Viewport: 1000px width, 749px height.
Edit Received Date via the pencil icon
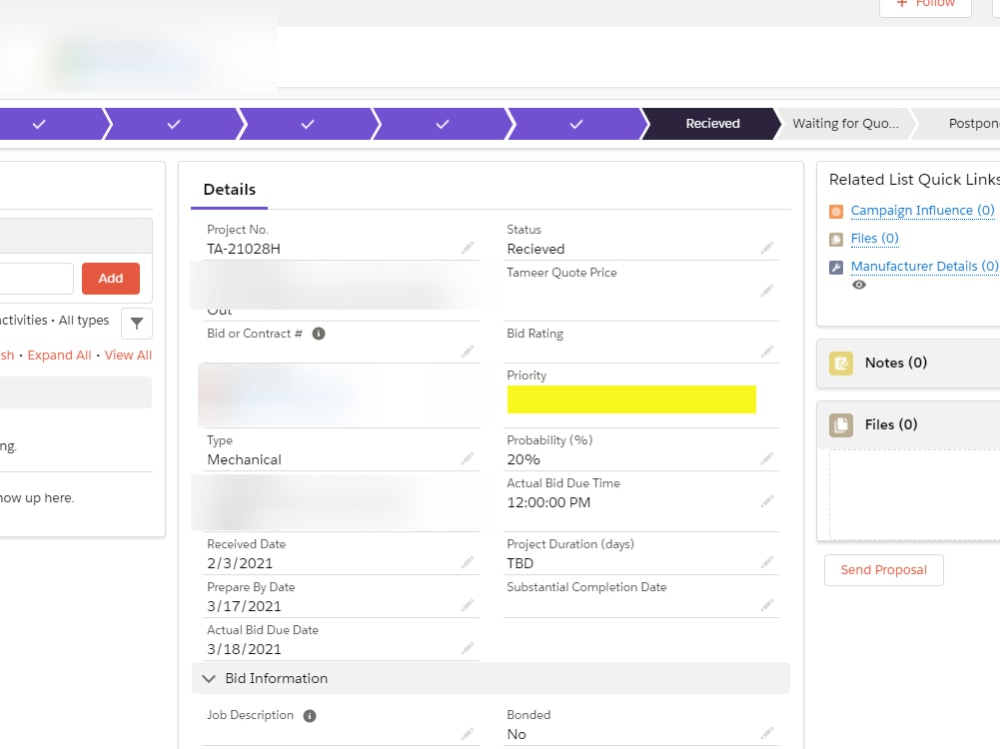click(467, 561)
